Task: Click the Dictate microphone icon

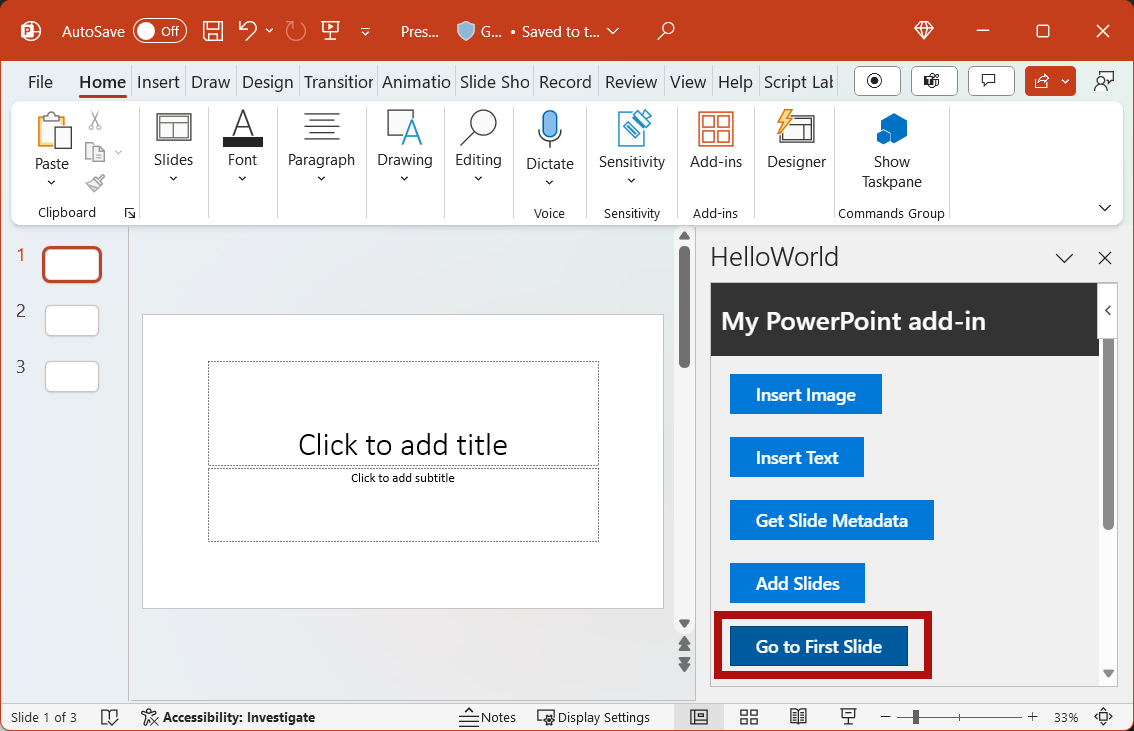Action: pos(550,129)
